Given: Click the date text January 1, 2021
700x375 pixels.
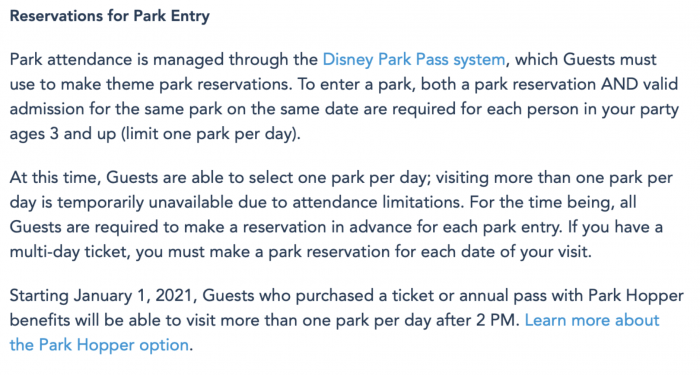Looking at the screenshot, I should click(136, 296).
